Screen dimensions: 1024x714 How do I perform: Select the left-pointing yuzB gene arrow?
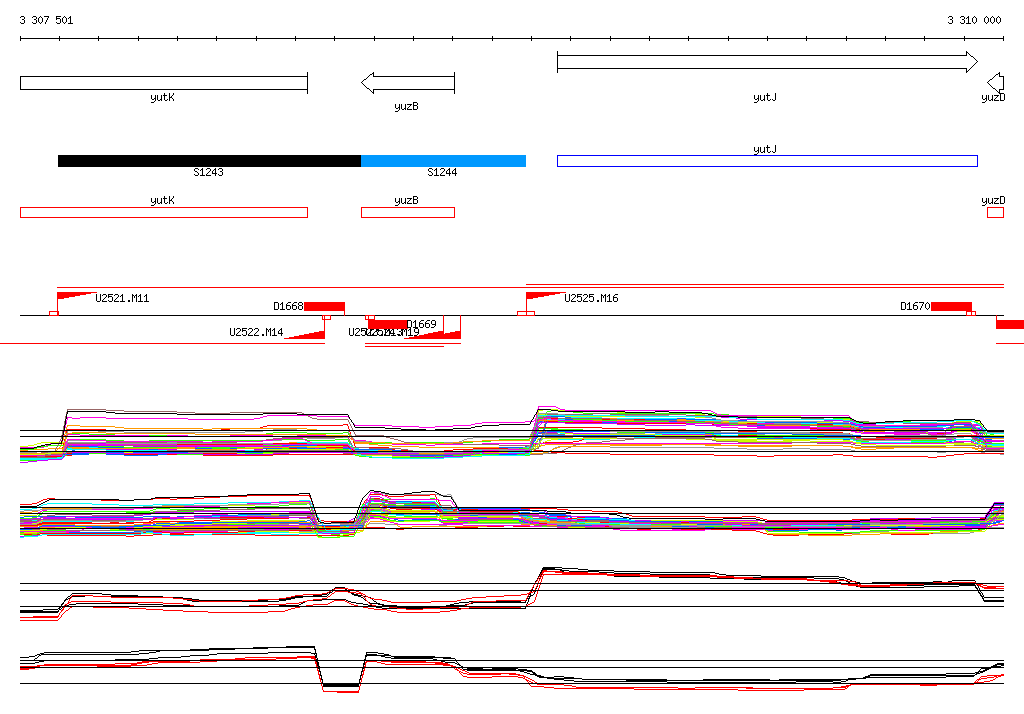408,83
